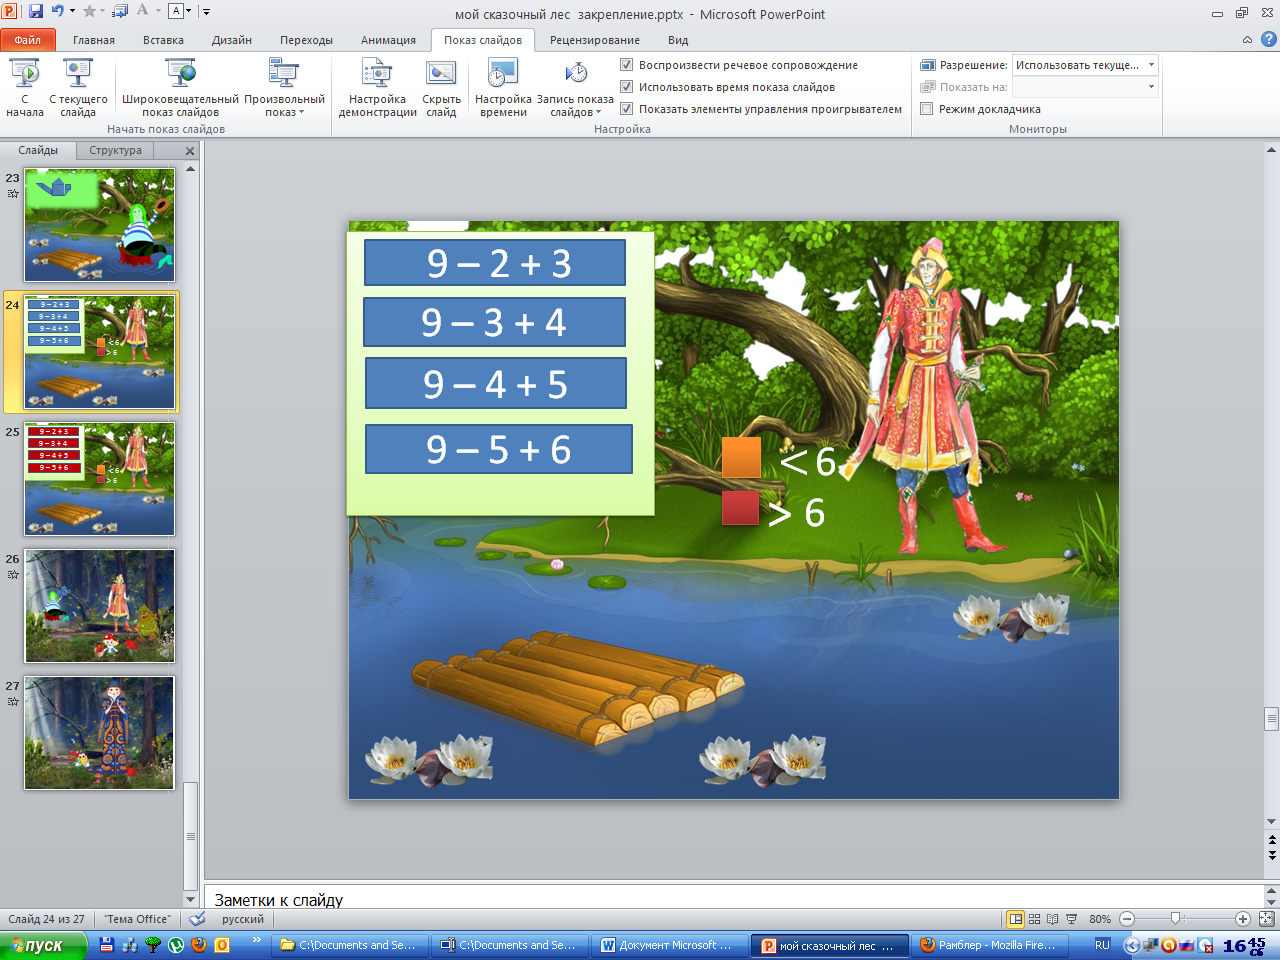Go to next slide arrow button

(x=1272, y=855)
